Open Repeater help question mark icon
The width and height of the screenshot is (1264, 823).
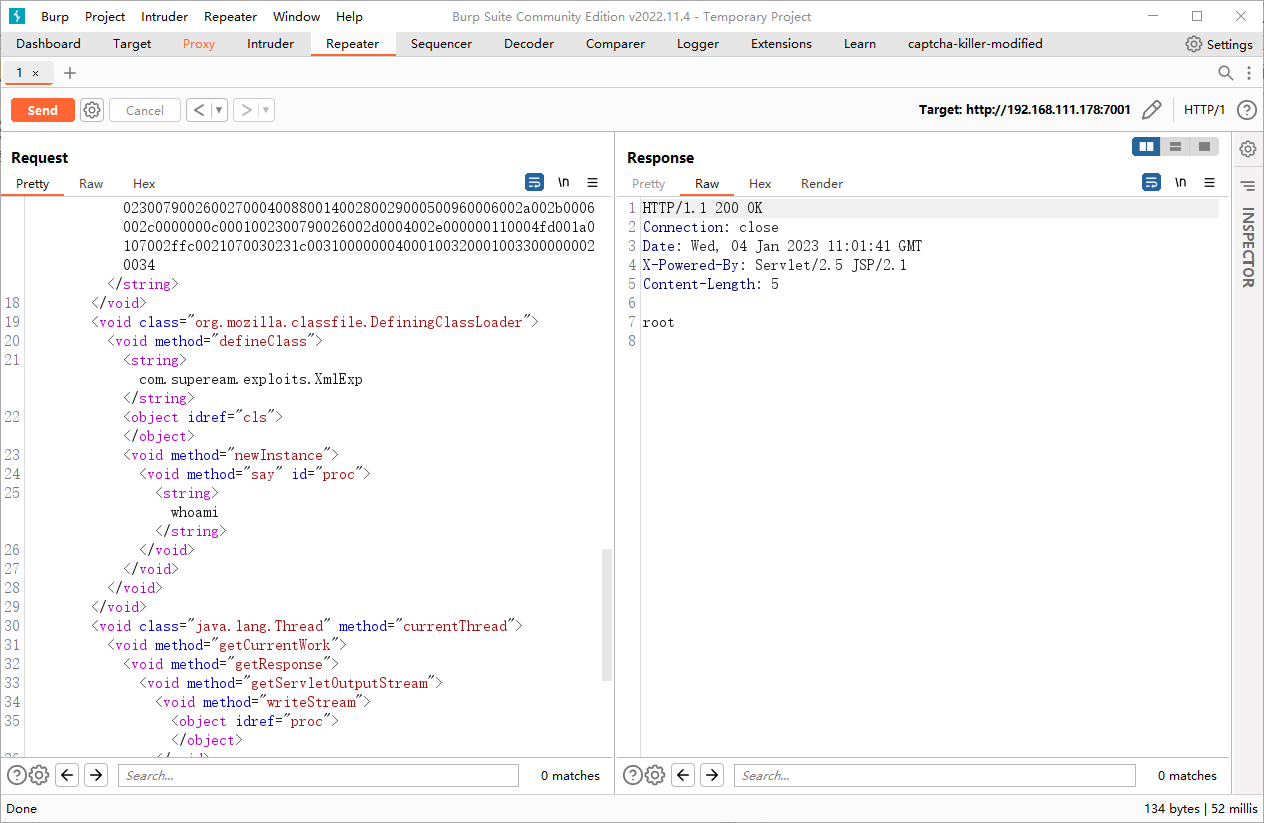(1246, 110)
